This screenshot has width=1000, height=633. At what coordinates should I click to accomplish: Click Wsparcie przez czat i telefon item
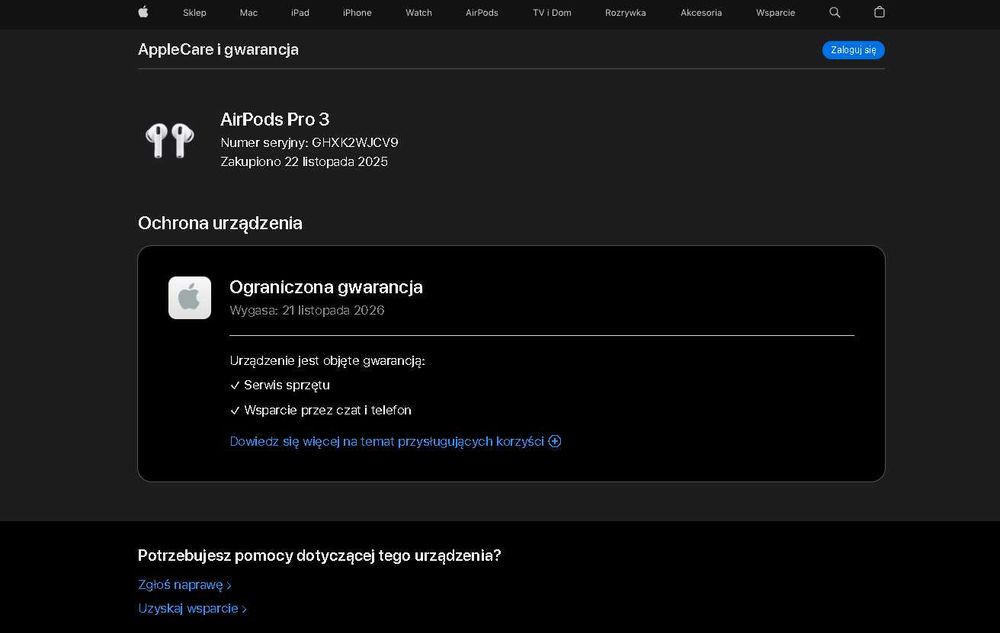[x=321, y=410]
